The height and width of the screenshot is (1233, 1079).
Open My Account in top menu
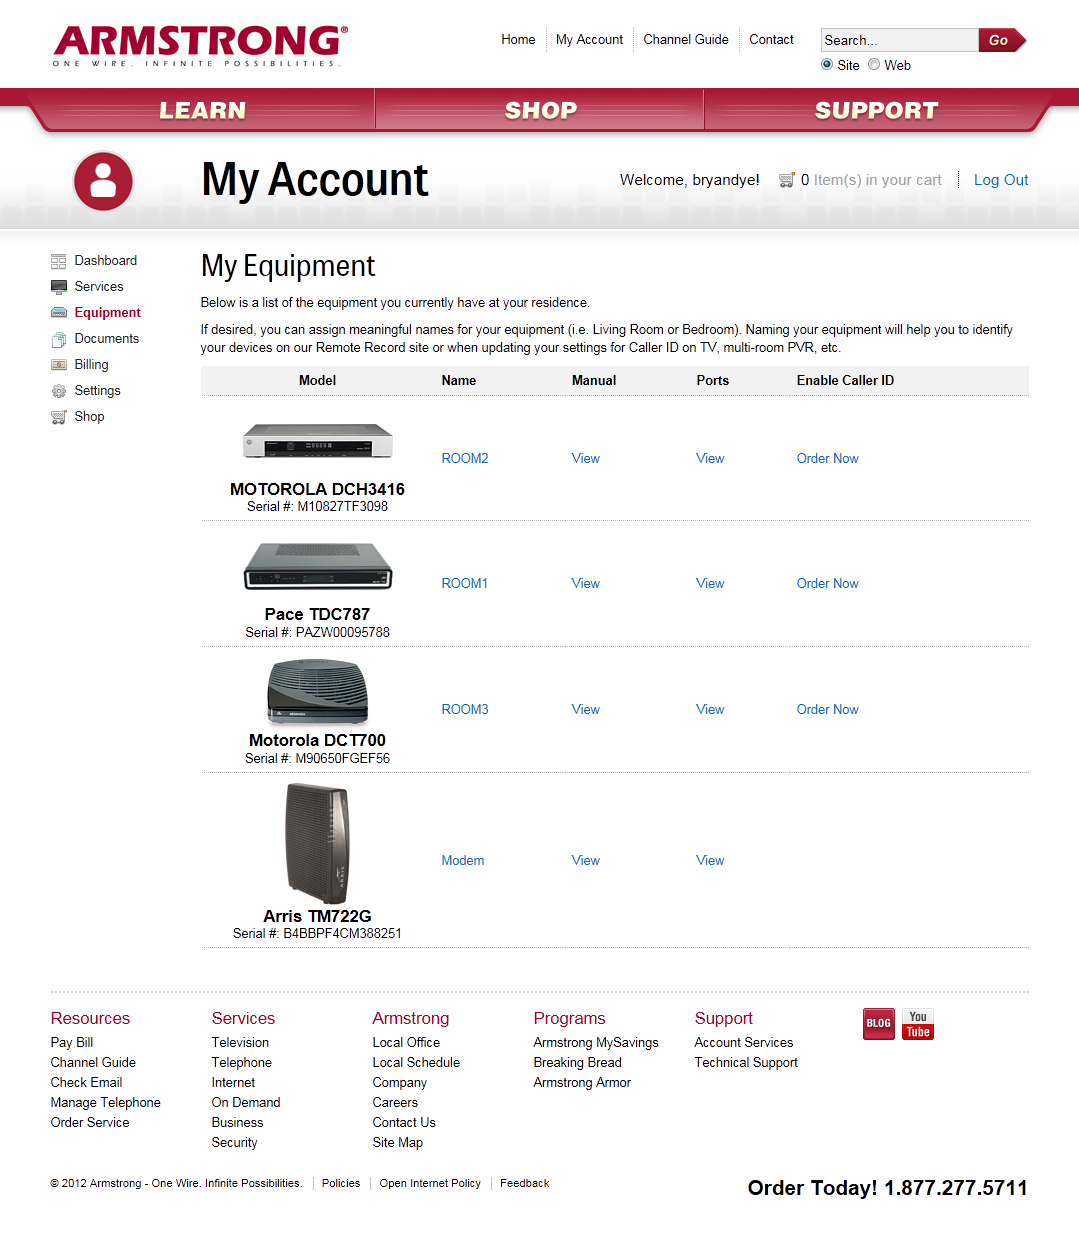pyautogui.click(x=589, y=40)
